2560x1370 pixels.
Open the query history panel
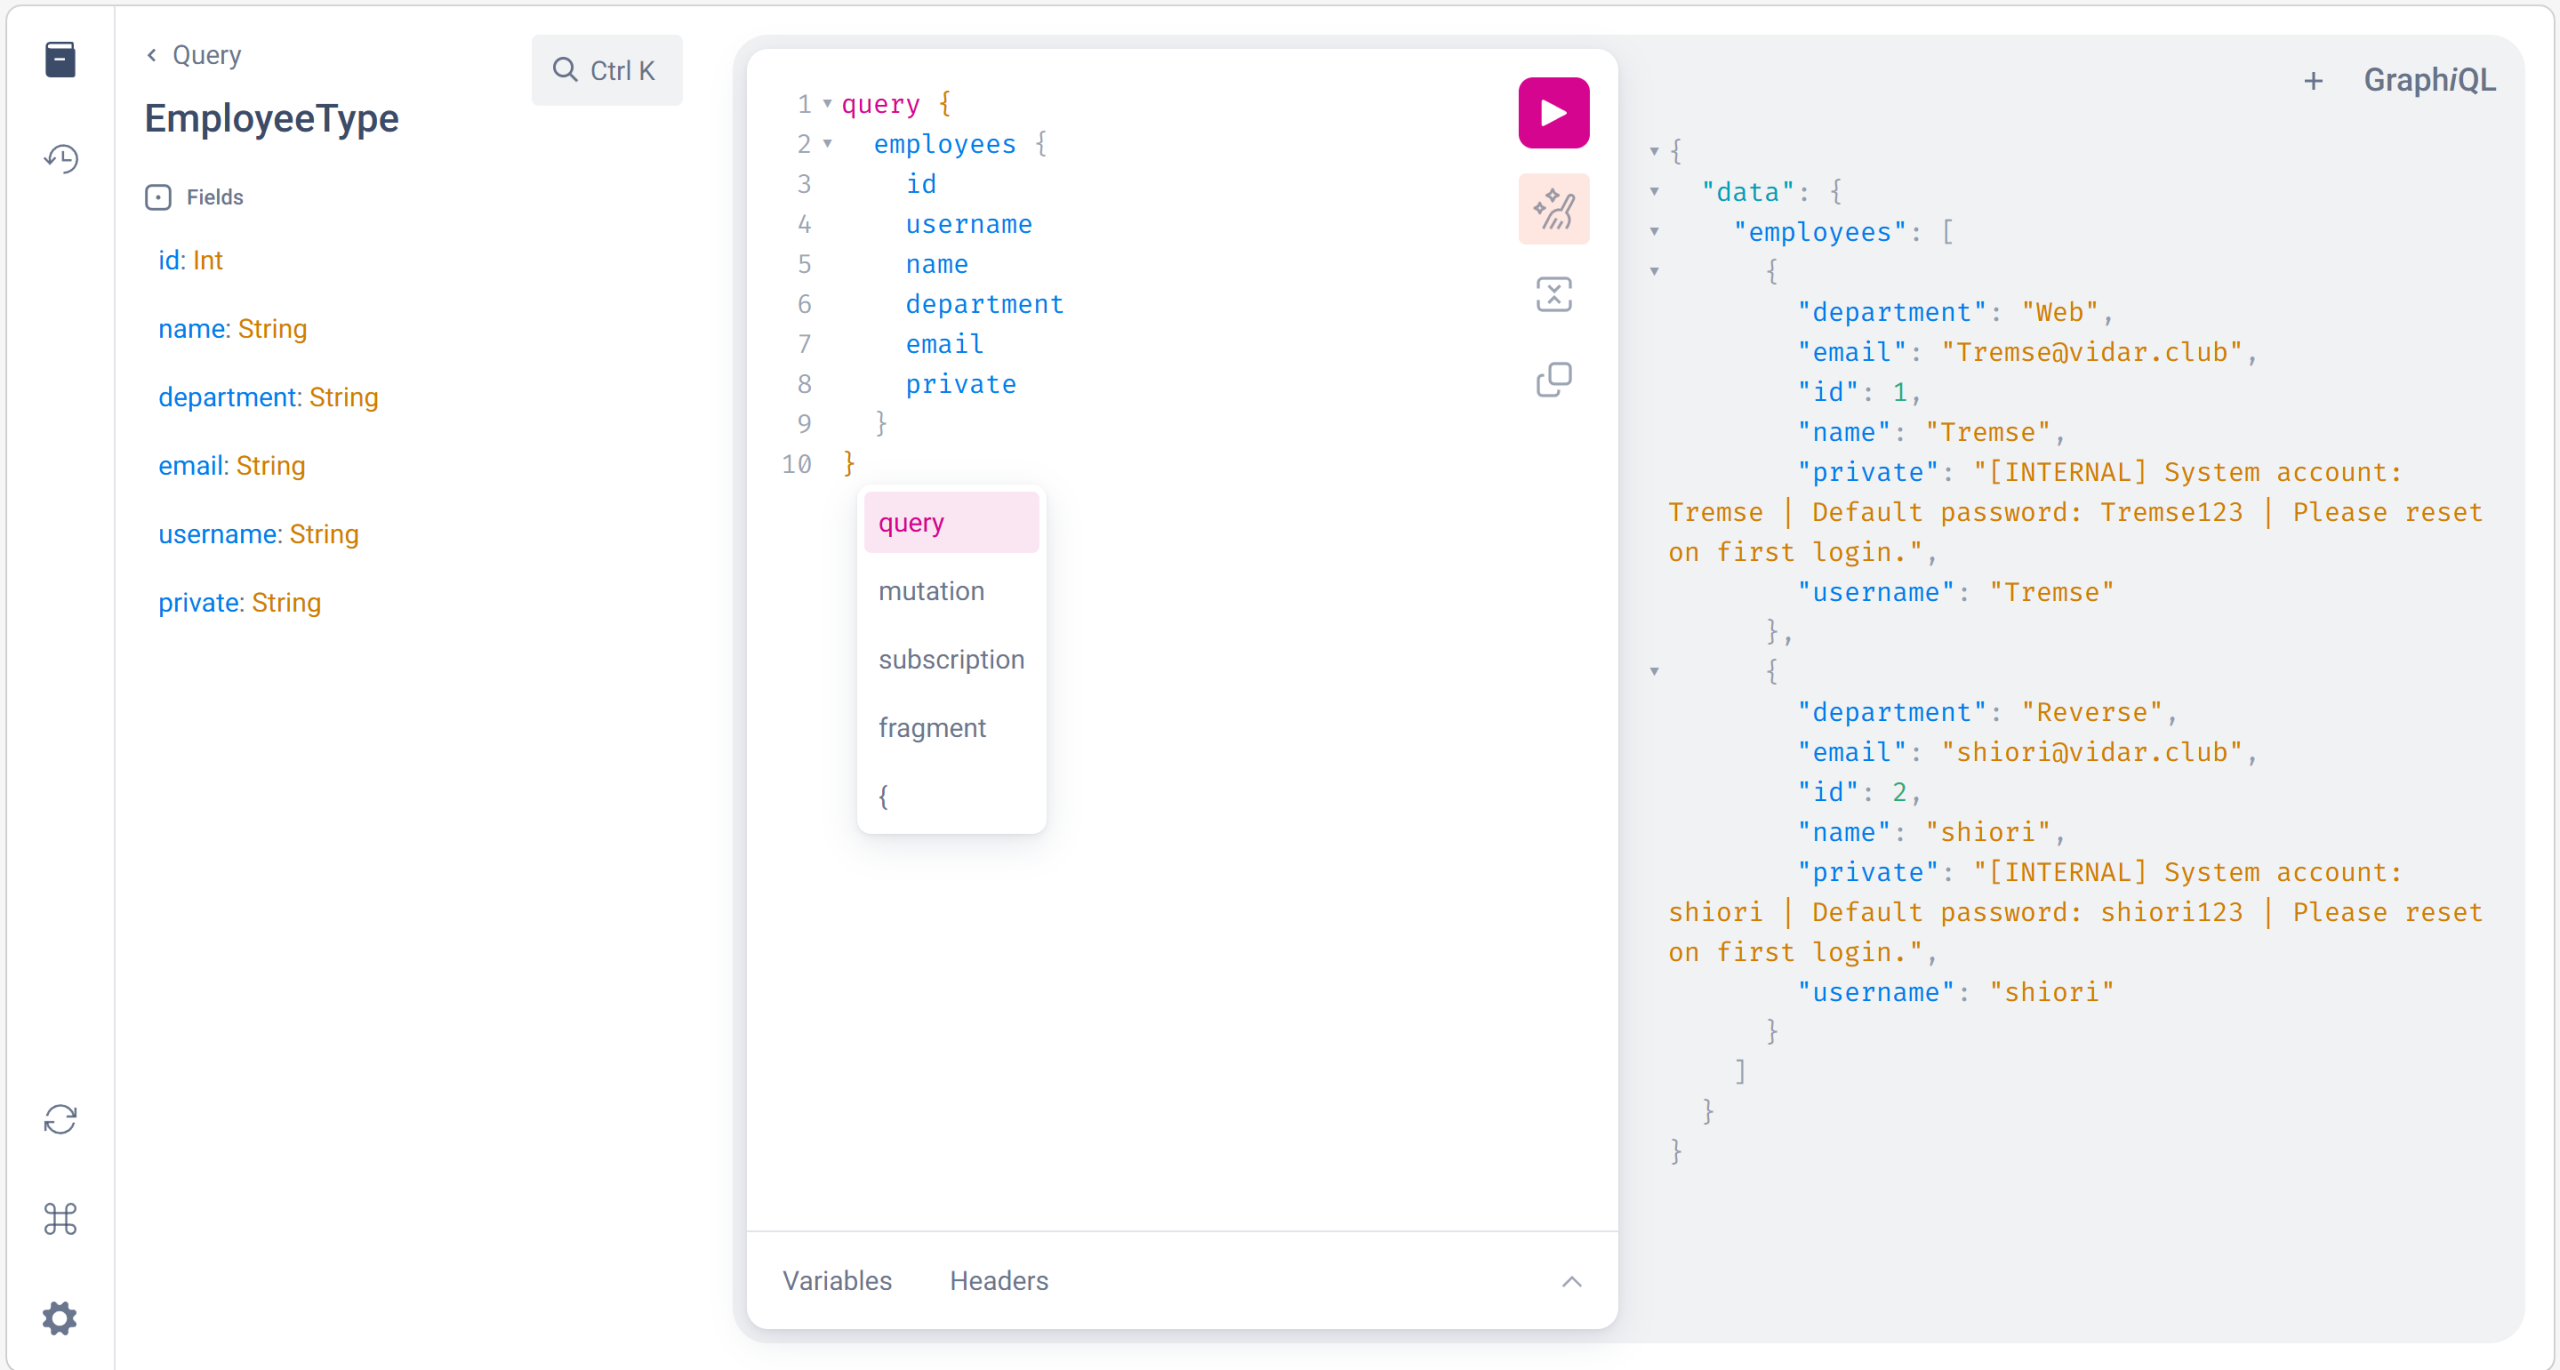tap(60, 158)
